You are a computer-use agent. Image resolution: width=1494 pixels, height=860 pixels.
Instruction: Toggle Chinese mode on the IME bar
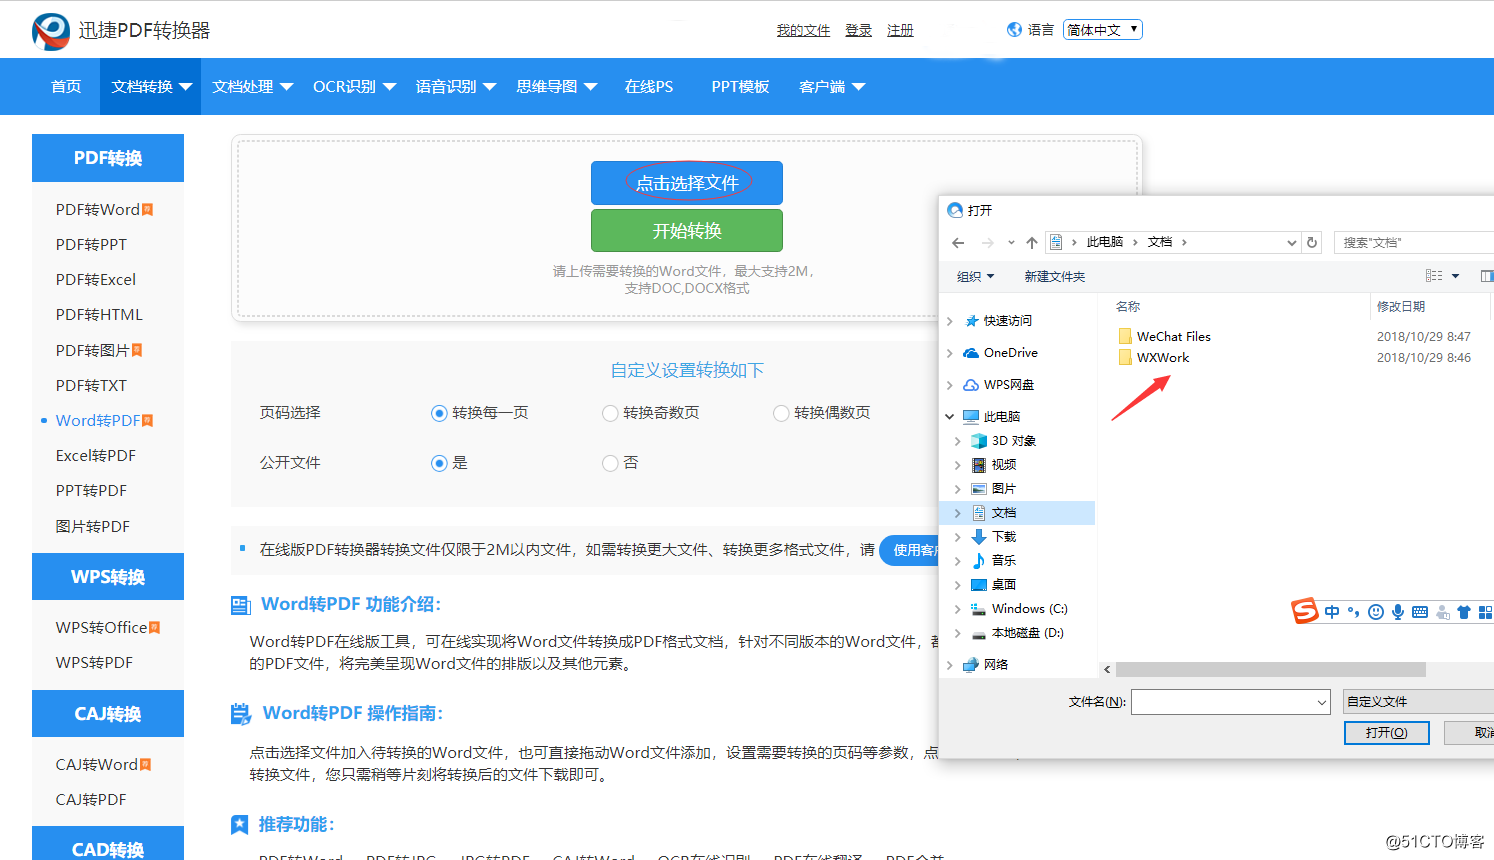pos(1332,612)
